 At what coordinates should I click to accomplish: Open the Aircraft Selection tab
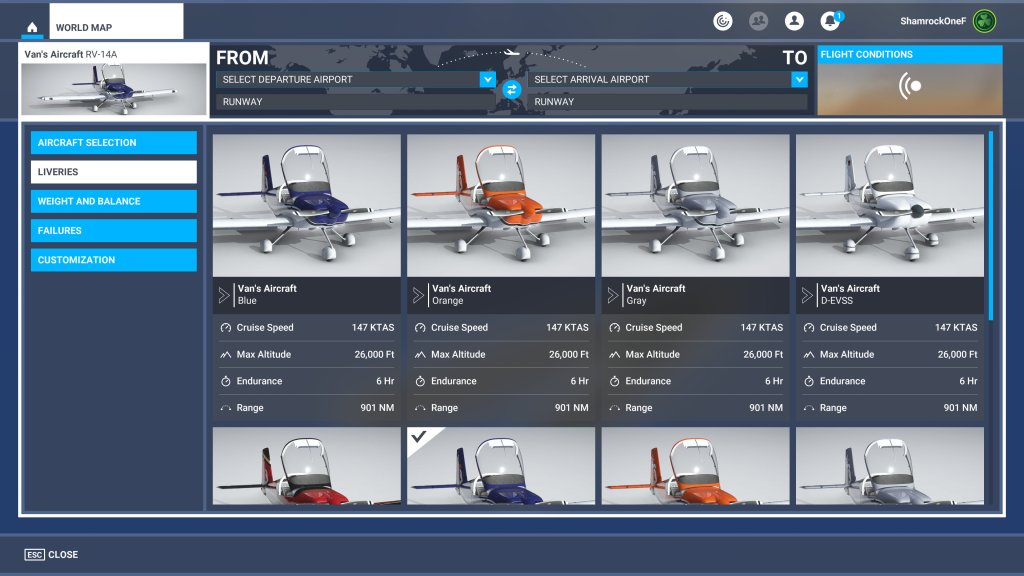tap(113, 143)
